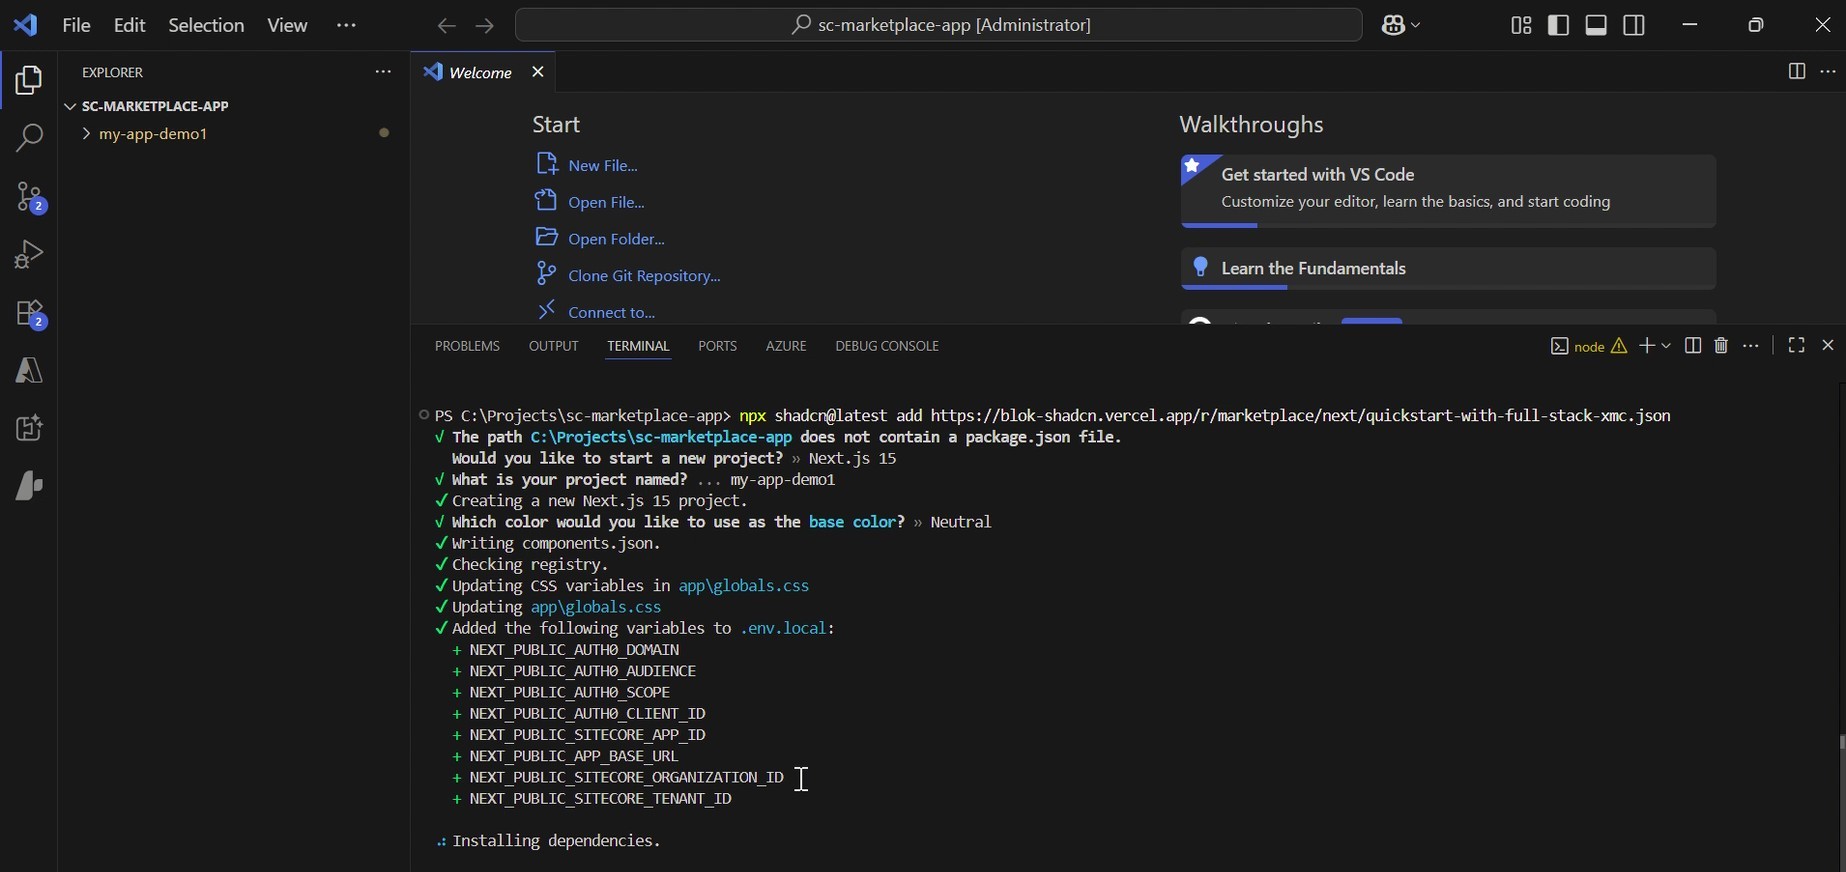
Task: Open the Search view in activity bar
Action: tap(28, 138)
